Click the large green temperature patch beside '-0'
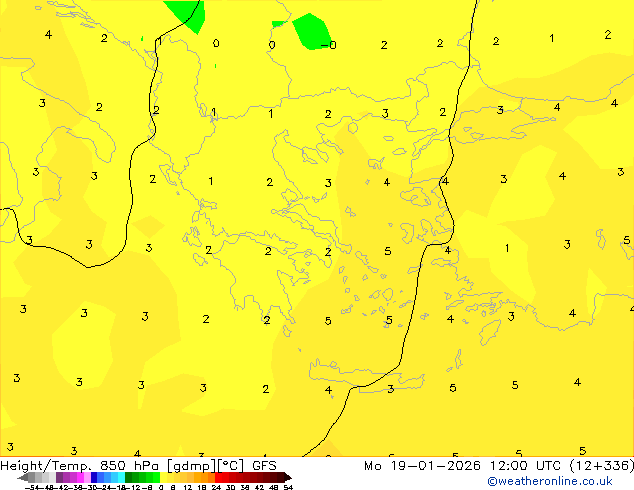 coord(312,32)
